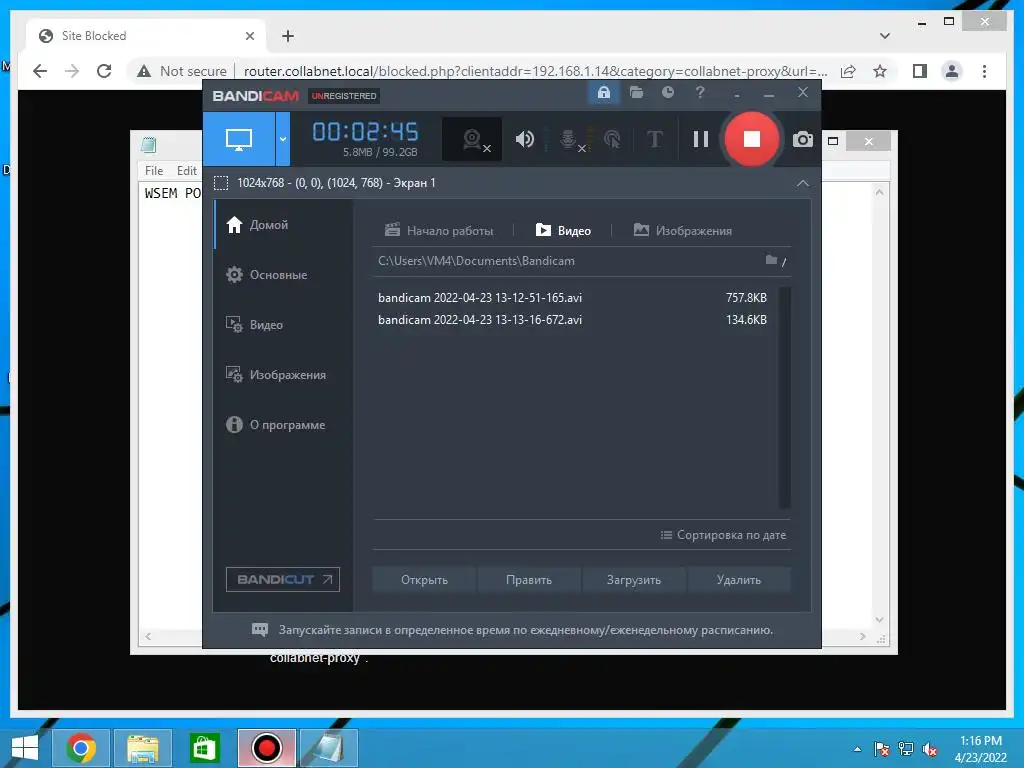The height and width of the screenshot is (768, 1024).
Task: Open the Notepad File menu
Action: click(154, 171)
